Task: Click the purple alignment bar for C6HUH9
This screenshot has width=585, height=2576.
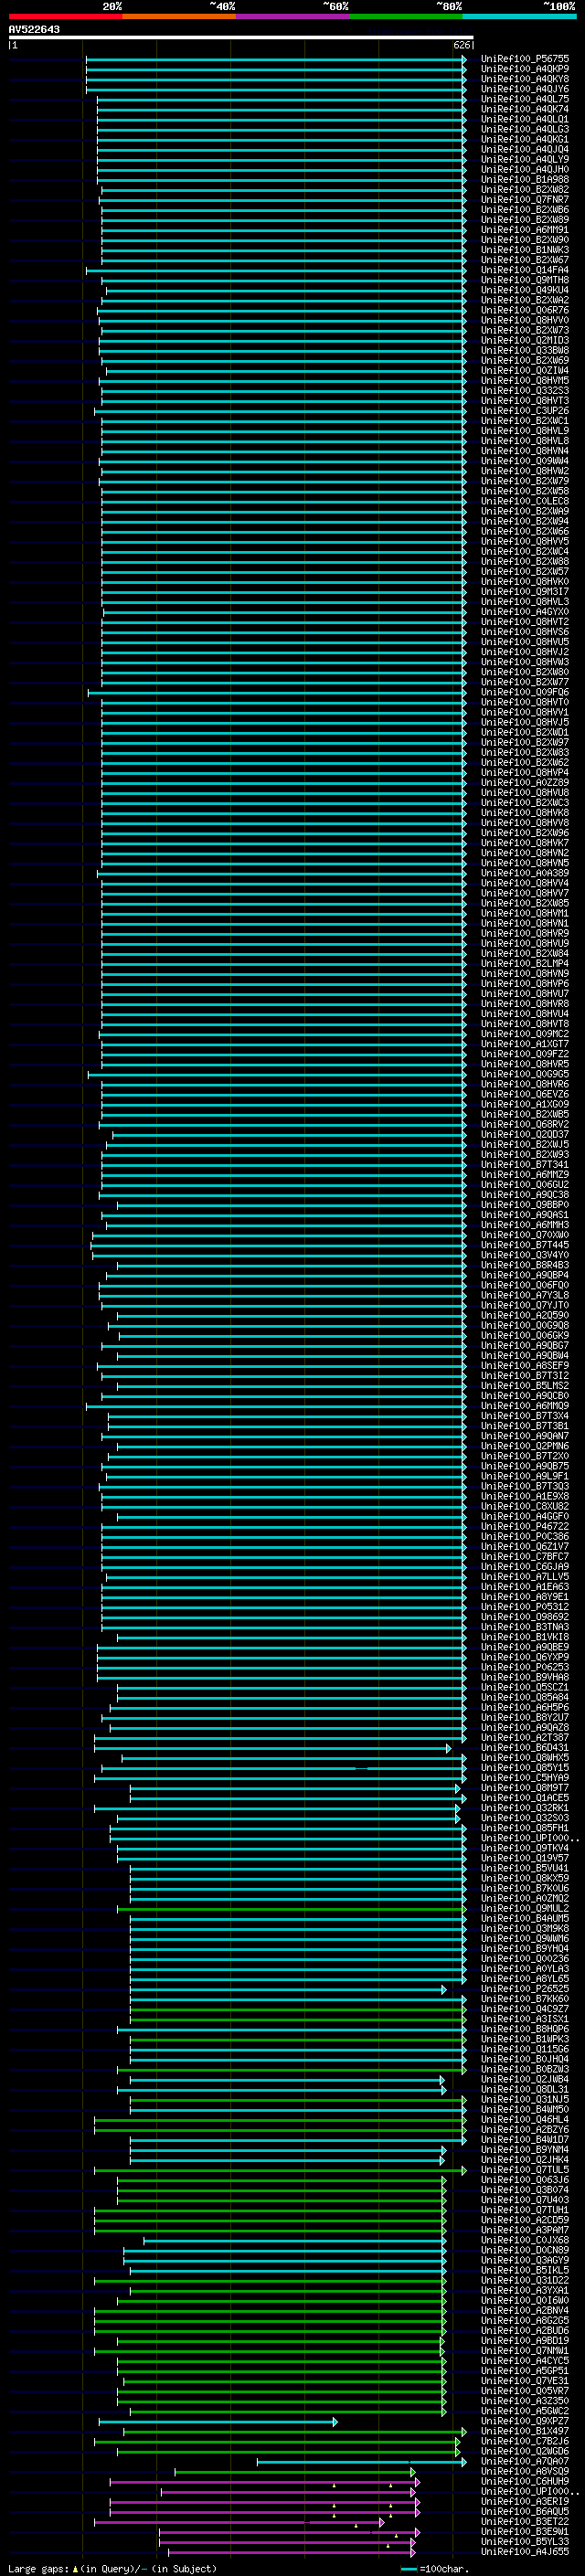Action: (x=265, y=2482)
